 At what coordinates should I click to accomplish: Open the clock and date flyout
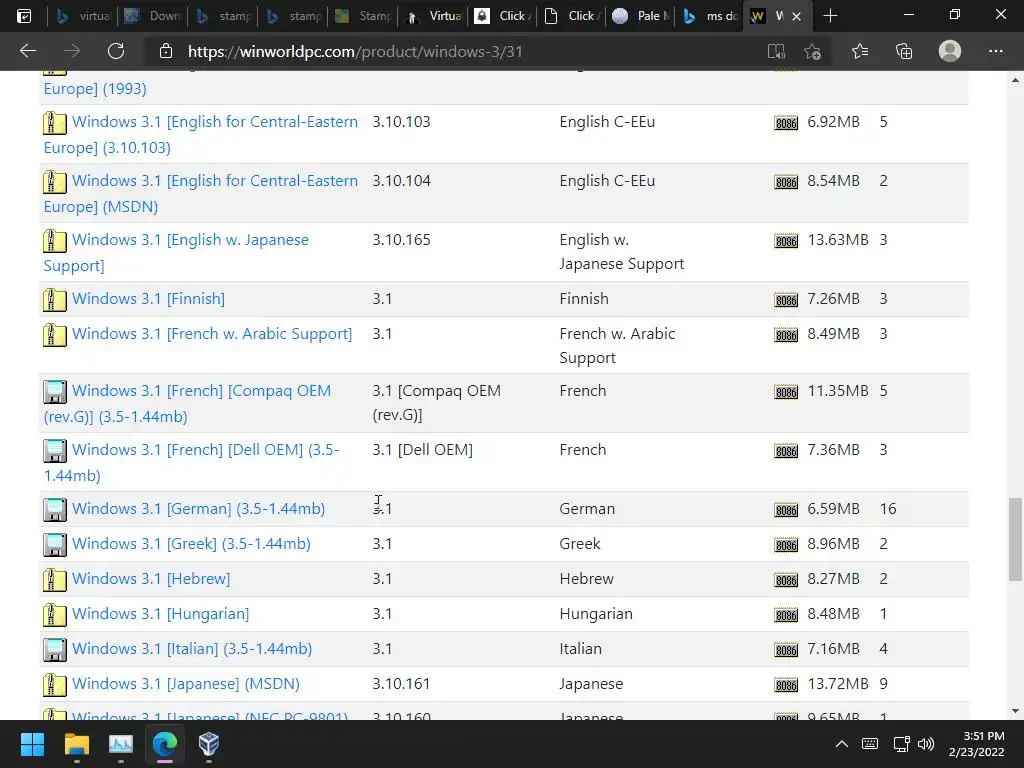976,744
